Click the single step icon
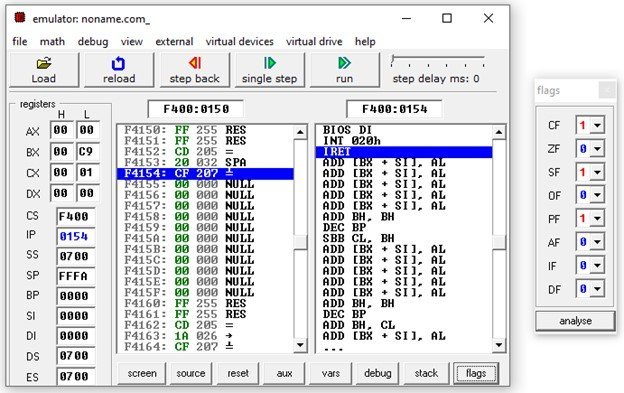624x393 pixels. click(269, 63)
